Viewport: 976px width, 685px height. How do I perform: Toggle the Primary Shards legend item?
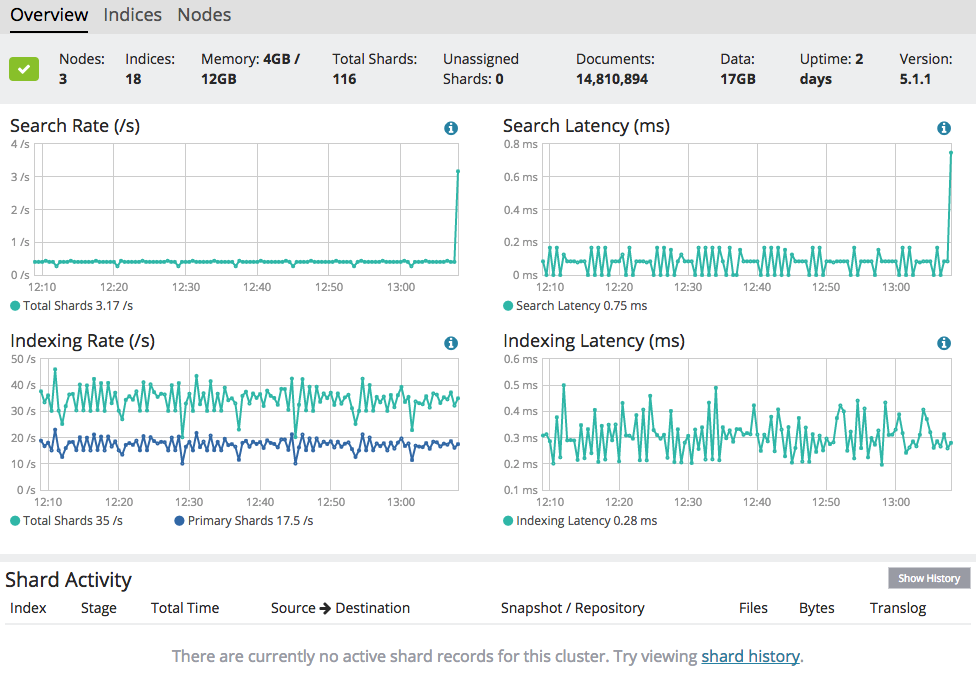(x=243, y=521)
